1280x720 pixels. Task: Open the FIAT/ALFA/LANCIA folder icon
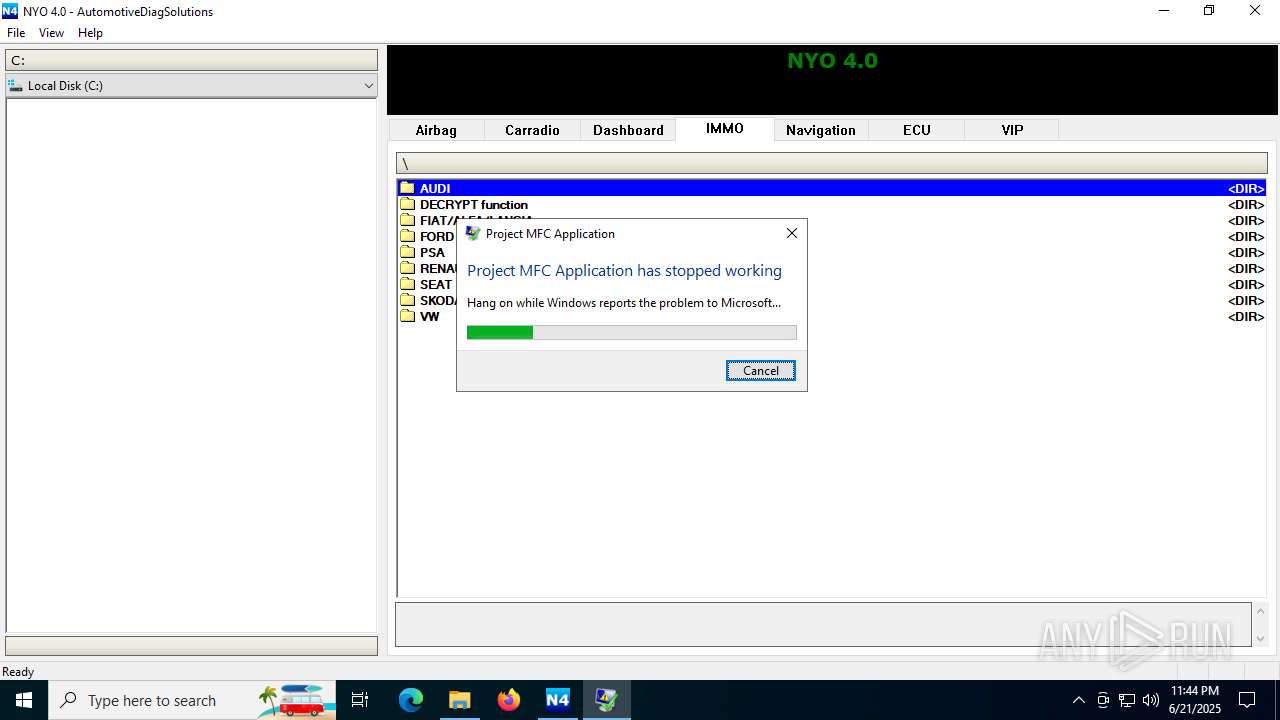(x=407, y=220)
